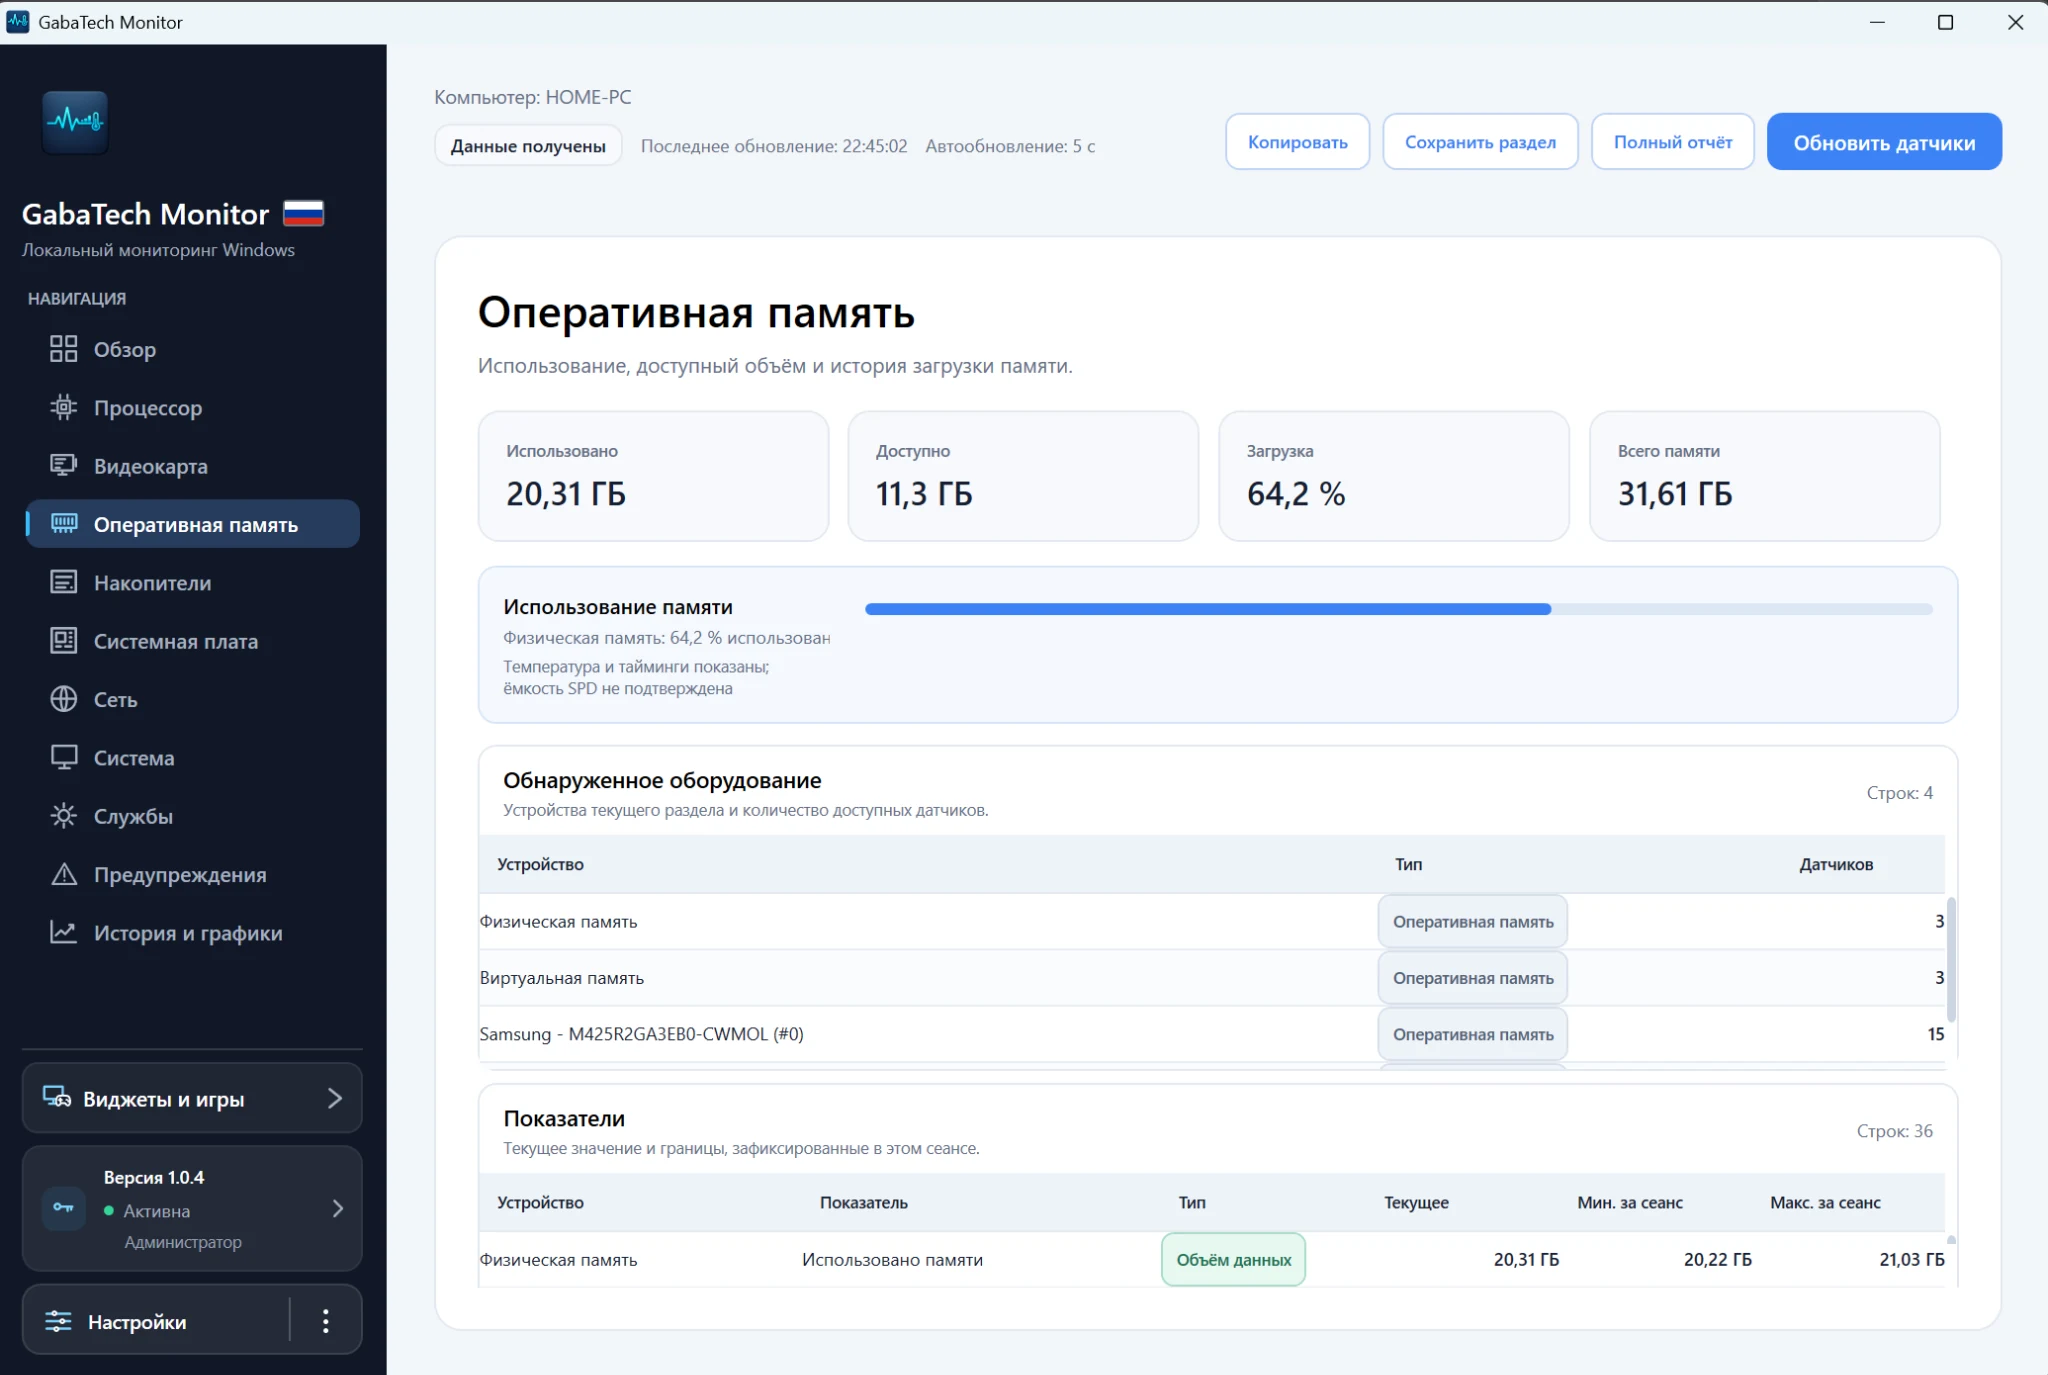Open the Полный отчёт report

[x=1672, y=142]
